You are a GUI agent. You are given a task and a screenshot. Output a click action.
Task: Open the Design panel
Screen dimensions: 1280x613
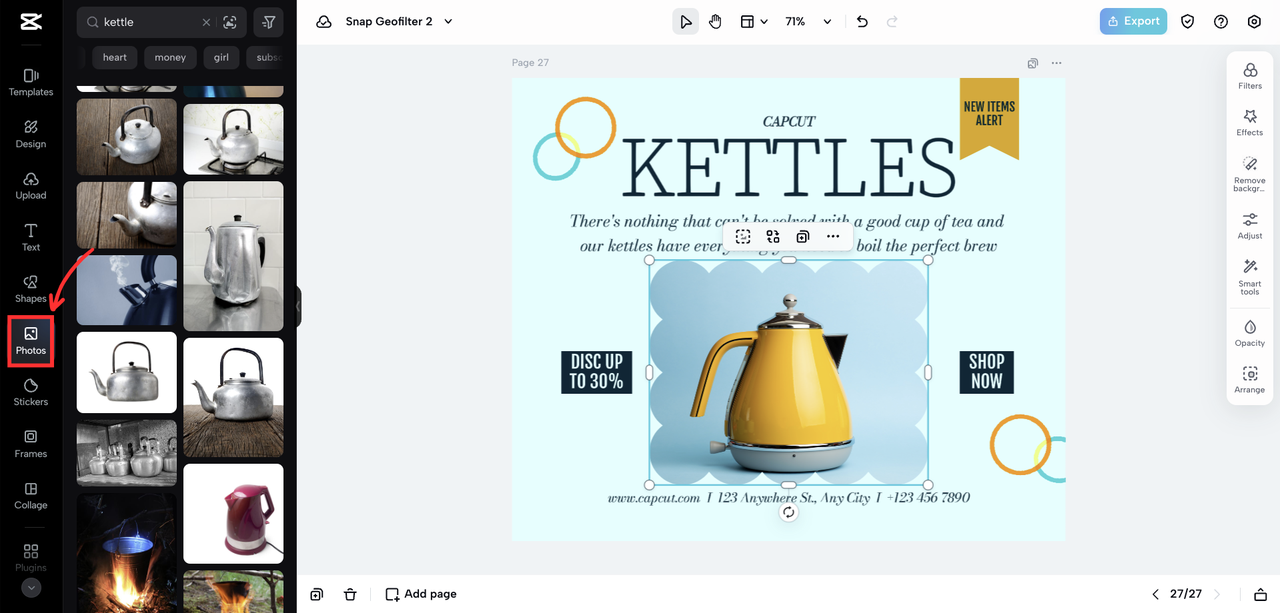31,134
